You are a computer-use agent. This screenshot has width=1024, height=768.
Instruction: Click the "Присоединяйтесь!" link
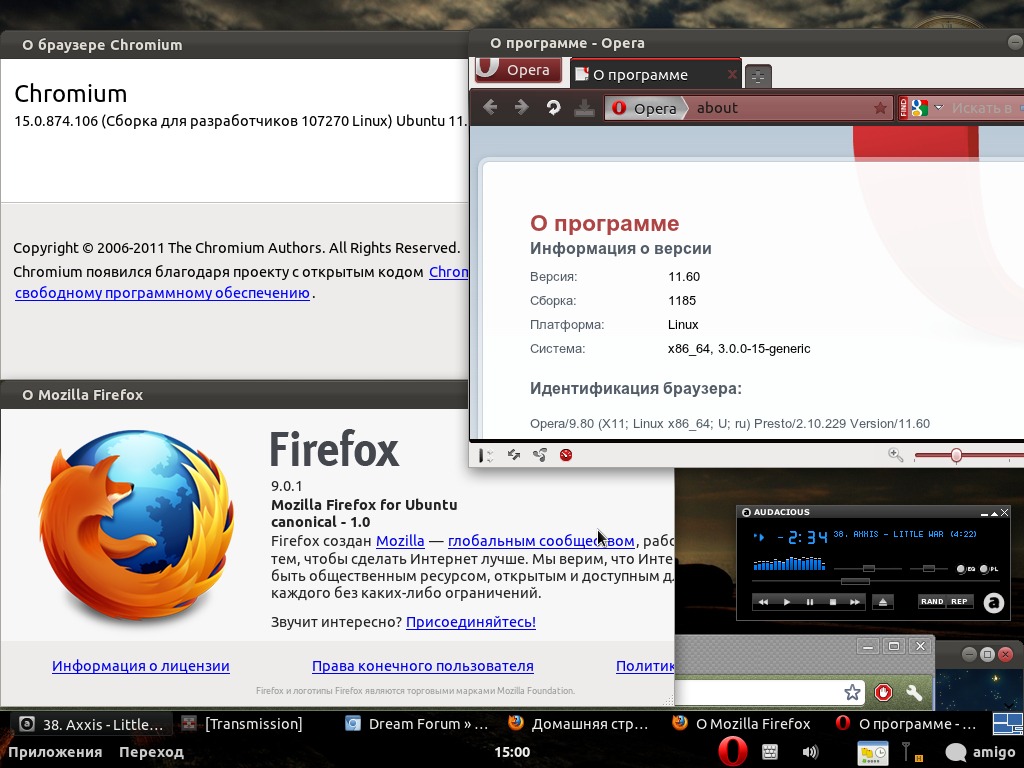point(471,622)
